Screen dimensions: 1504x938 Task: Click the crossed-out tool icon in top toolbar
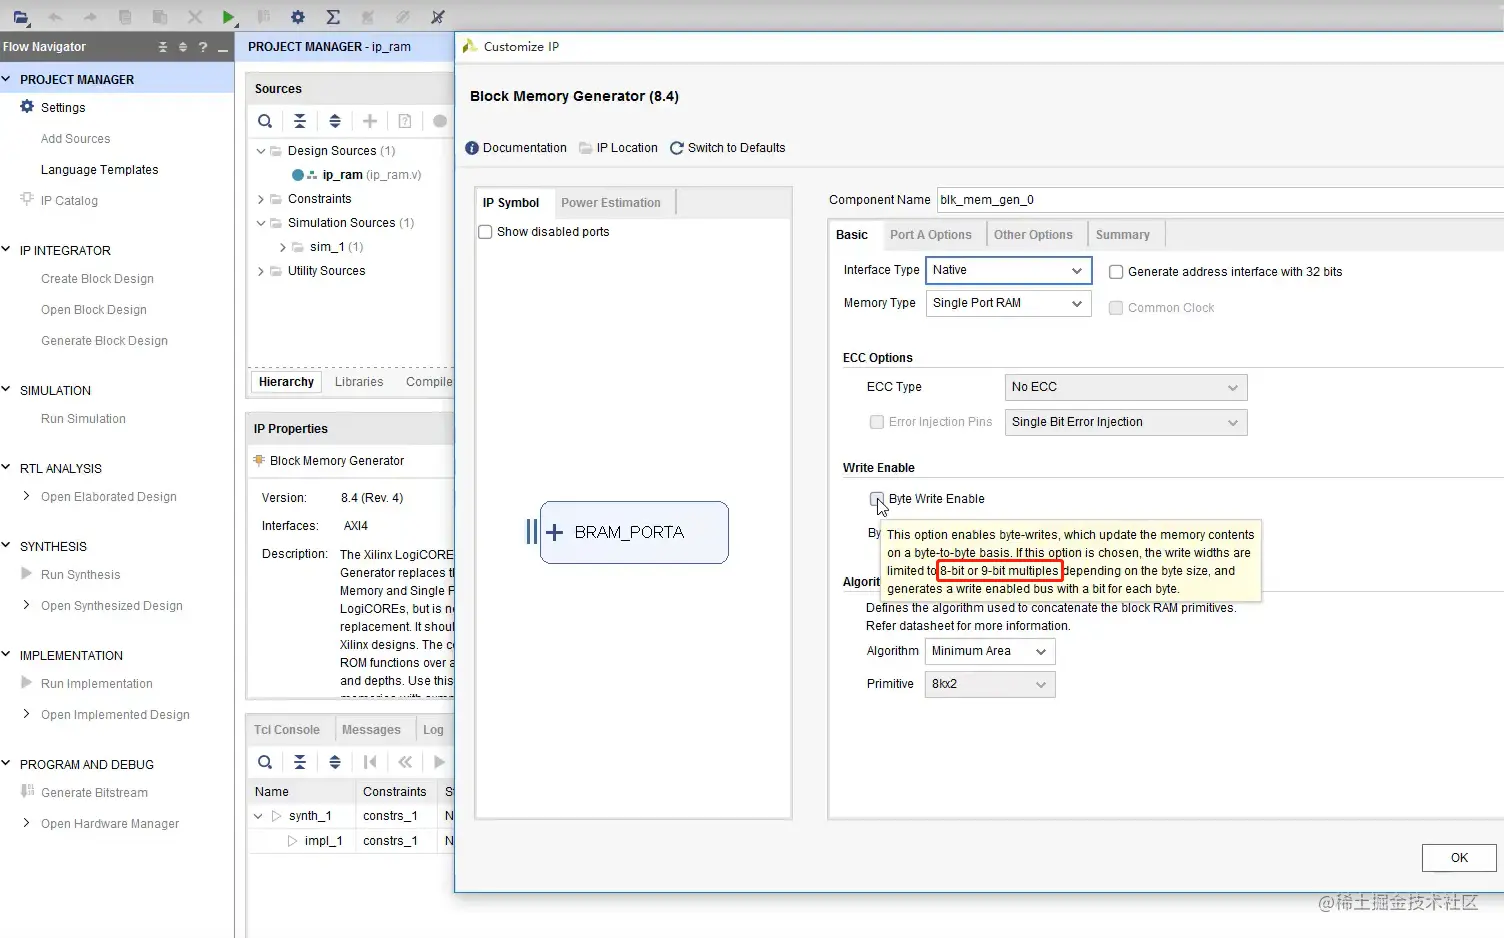coord(437,17)
